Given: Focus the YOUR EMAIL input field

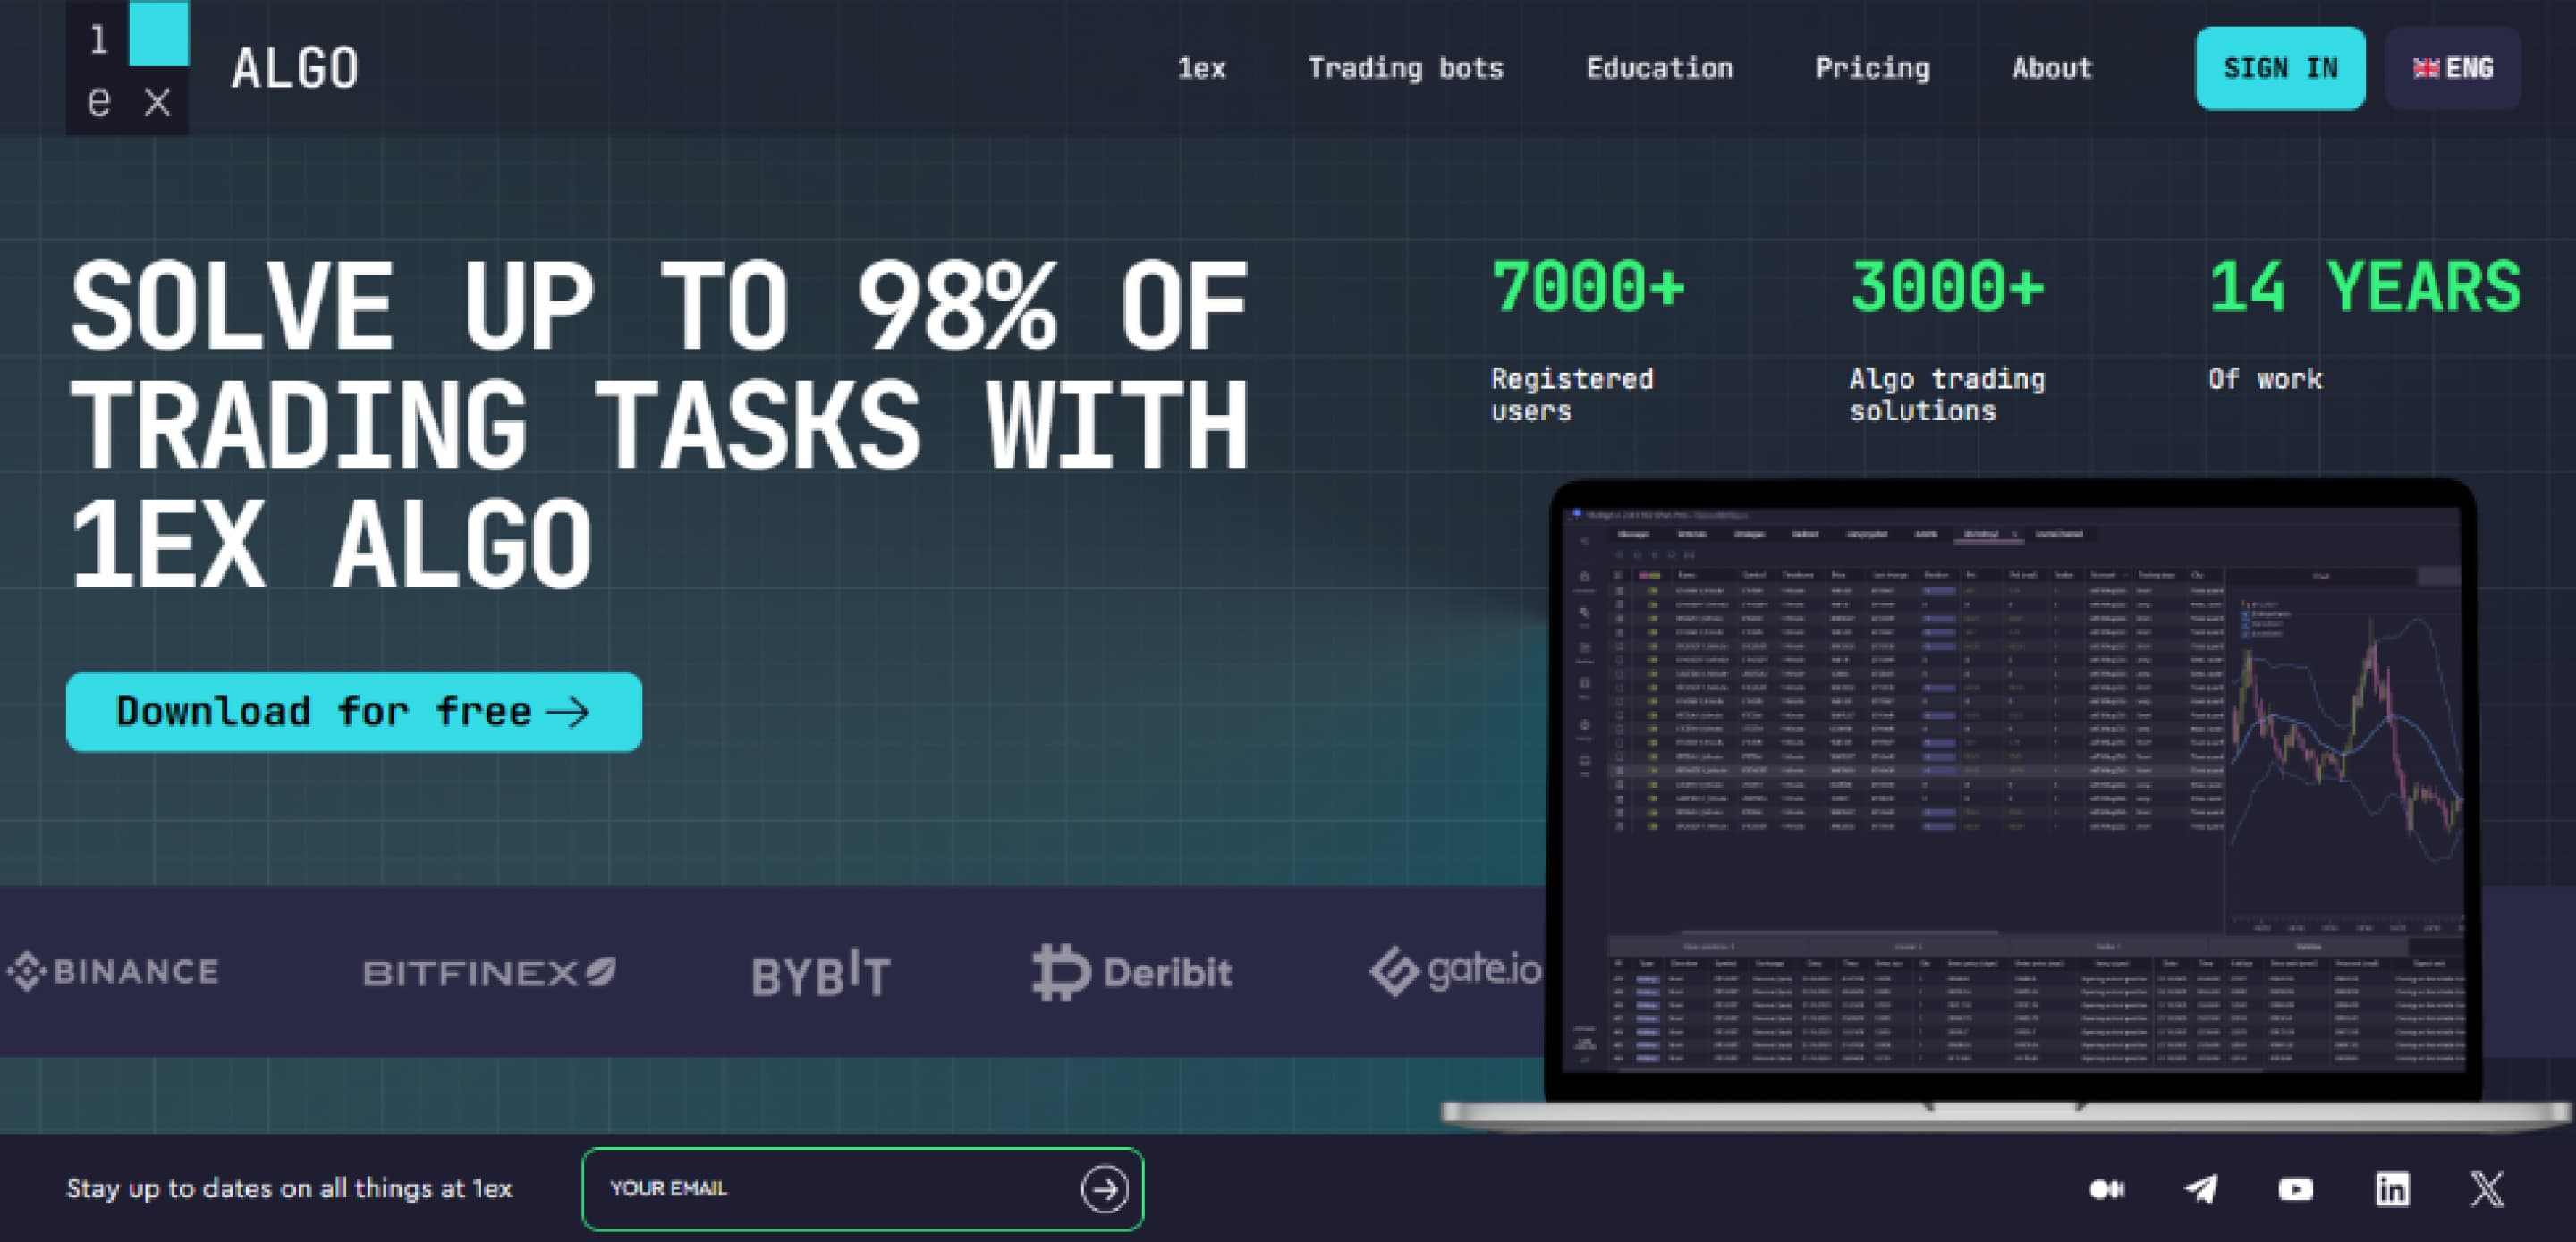Looking at the screenshot, I should (x=830, y=1189).
